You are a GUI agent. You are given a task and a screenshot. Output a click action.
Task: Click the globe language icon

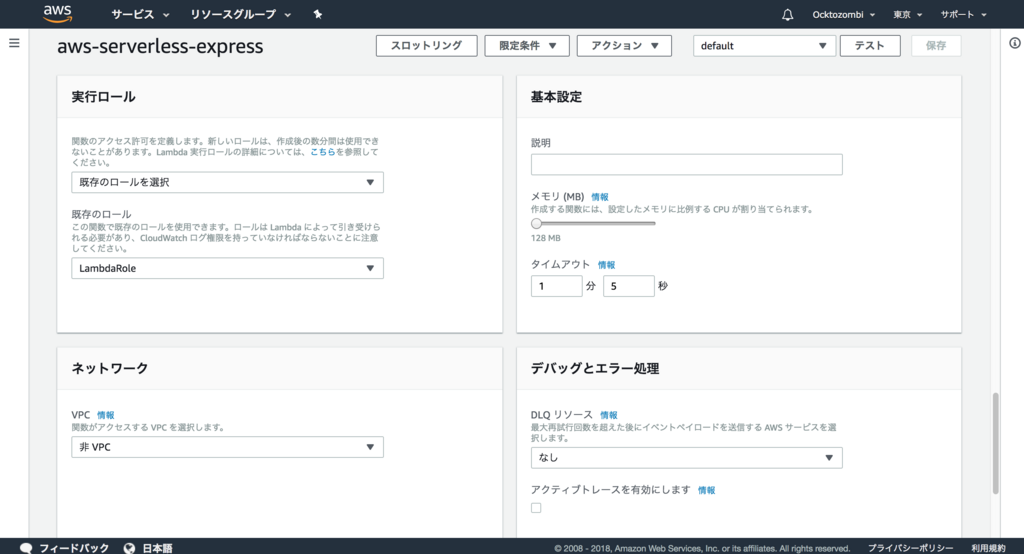pos(129,548)
